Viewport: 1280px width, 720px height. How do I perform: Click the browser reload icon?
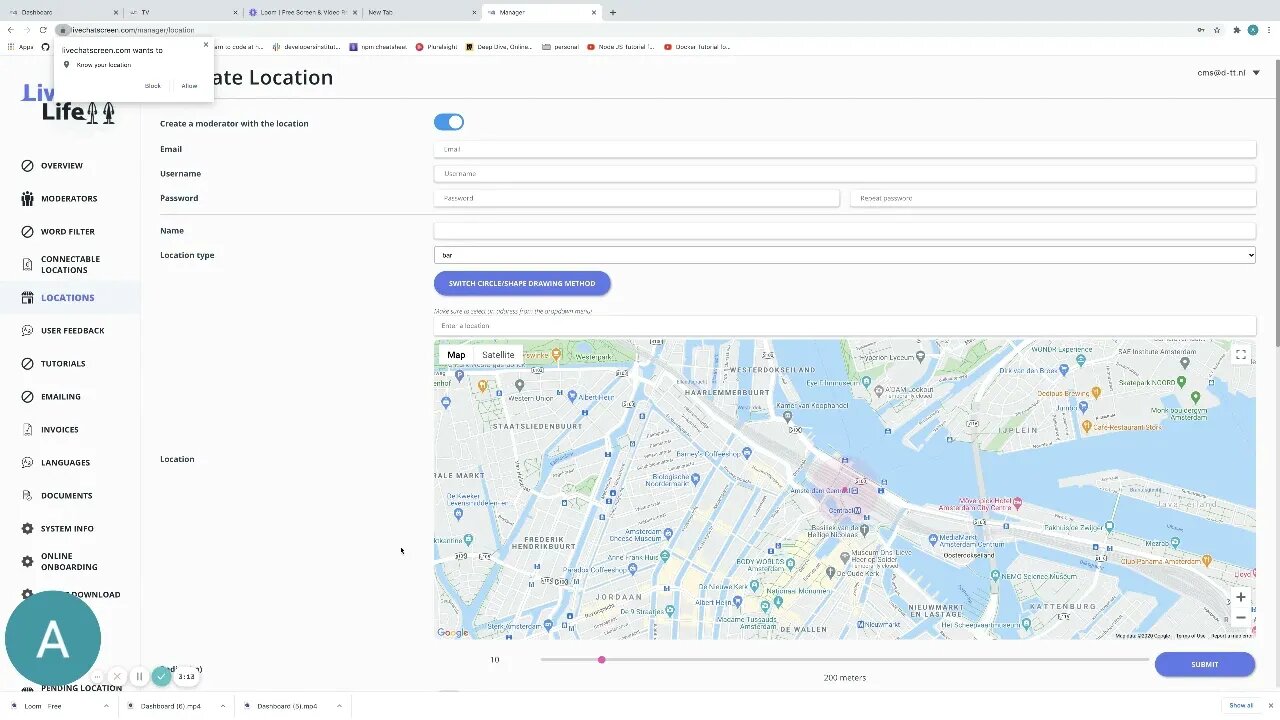(43, 30)
